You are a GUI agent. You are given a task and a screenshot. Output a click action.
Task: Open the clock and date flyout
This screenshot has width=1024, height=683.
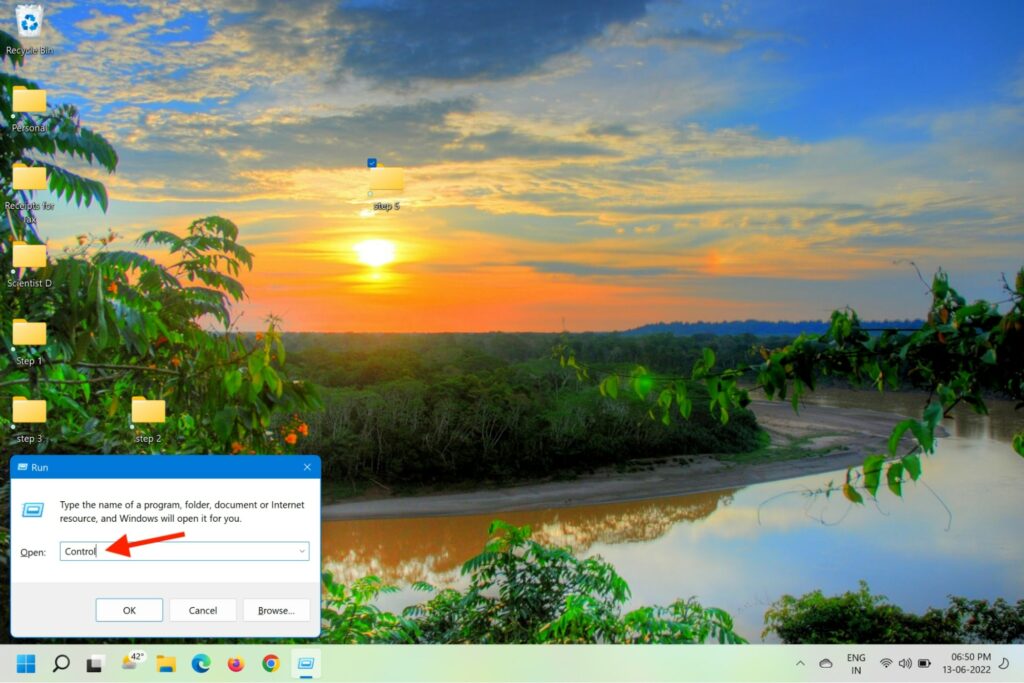pos(969,663)
